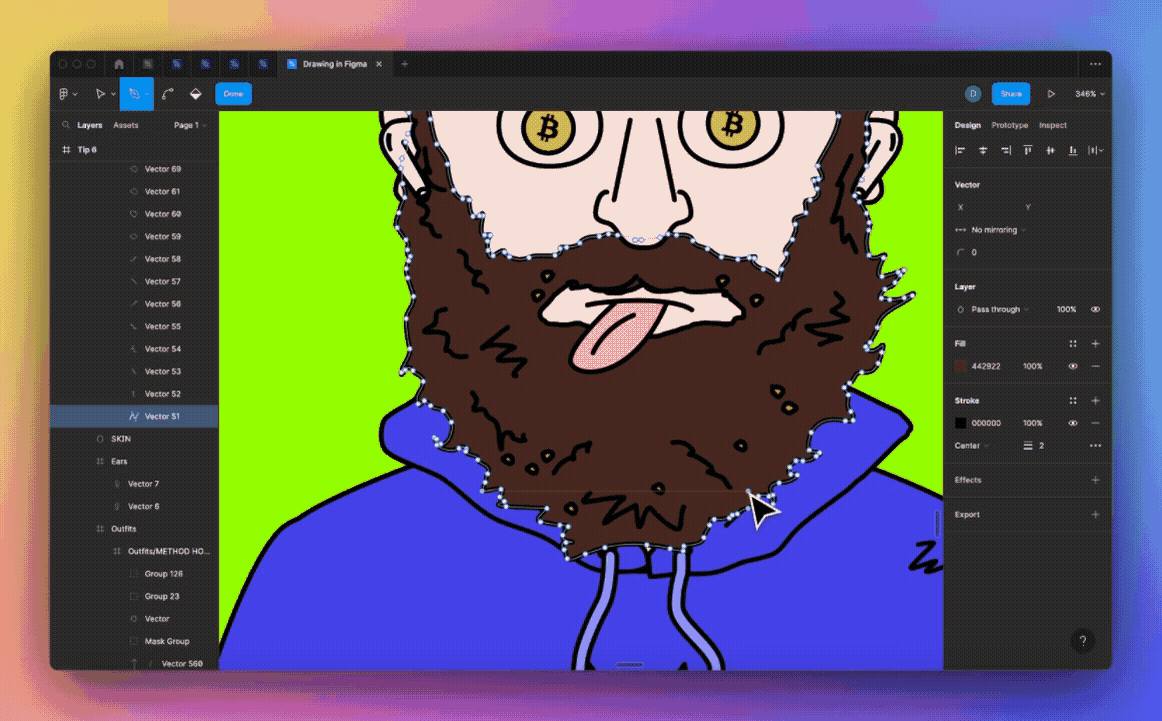The width and height of the screenshot is (1162, 721).
Task: Edit fill hex value 442922
Action: [x=986, y=366]
